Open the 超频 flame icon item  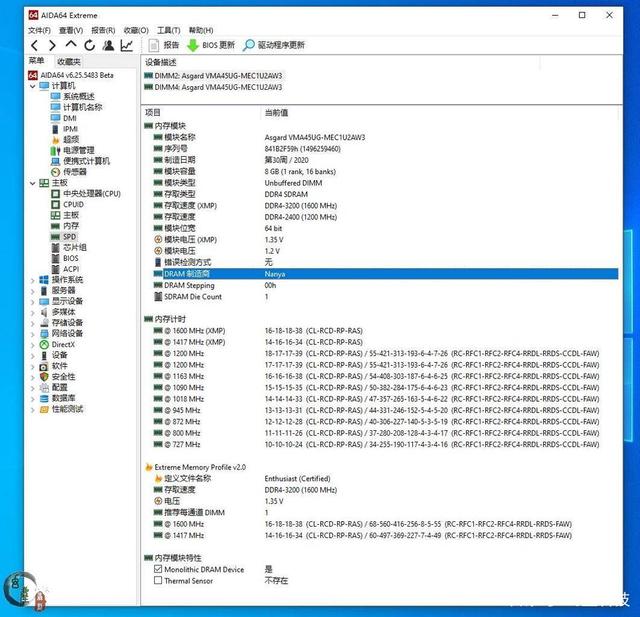coord(56,140)
